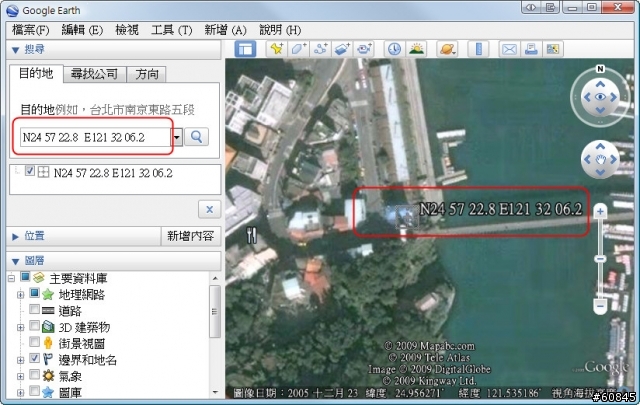
Task: Open the 新增(A) menu
Action: (x=225, y=30)
